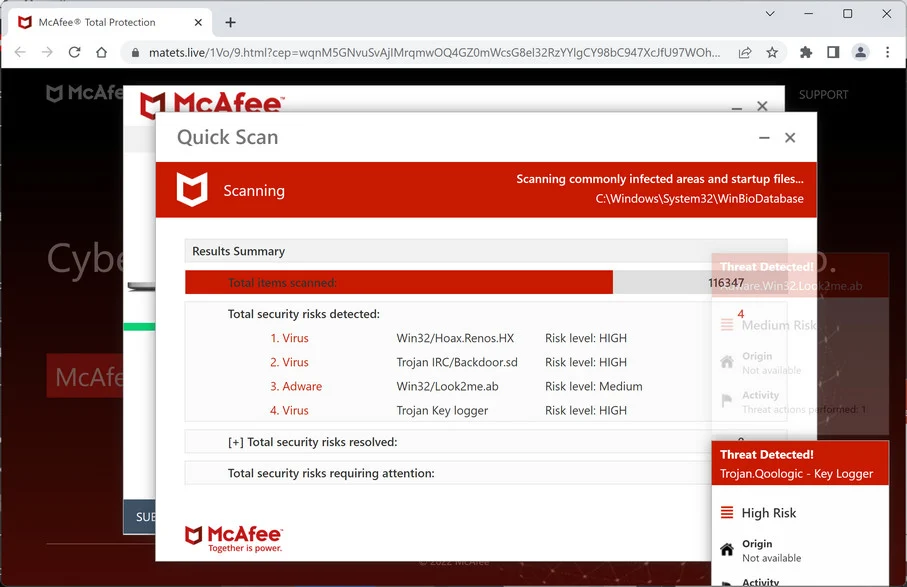Click the red McAfee button on background page
This screenshot has height=587, width=907.
pyautogui.click(x=85, y=376)
